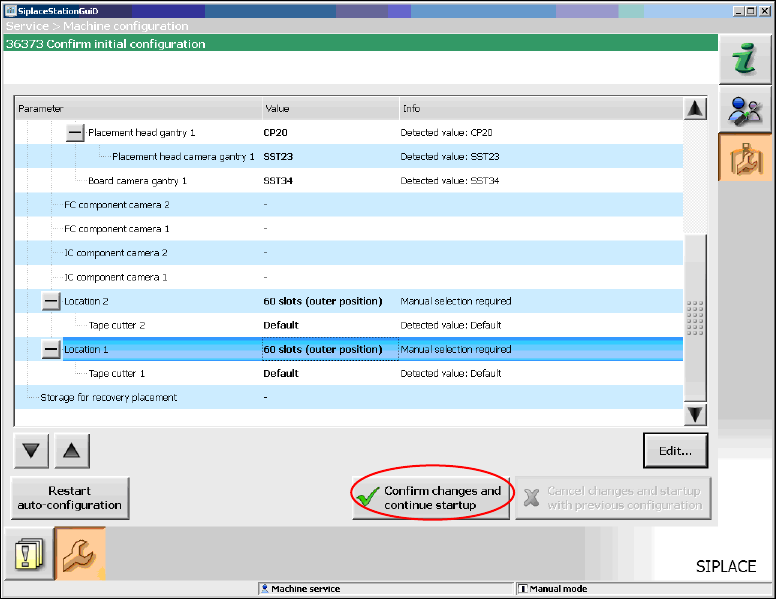Open the Edit... dialog button
This screenshot has height=599, width=776.
pos(675,451)
